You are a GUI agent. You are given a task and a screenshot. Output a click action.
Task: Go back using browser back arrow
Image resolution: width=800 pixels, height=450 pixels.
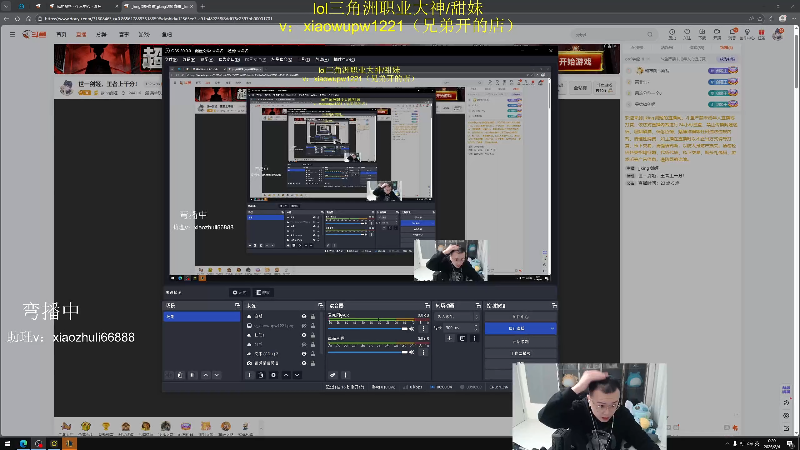[x=6, y=19]
